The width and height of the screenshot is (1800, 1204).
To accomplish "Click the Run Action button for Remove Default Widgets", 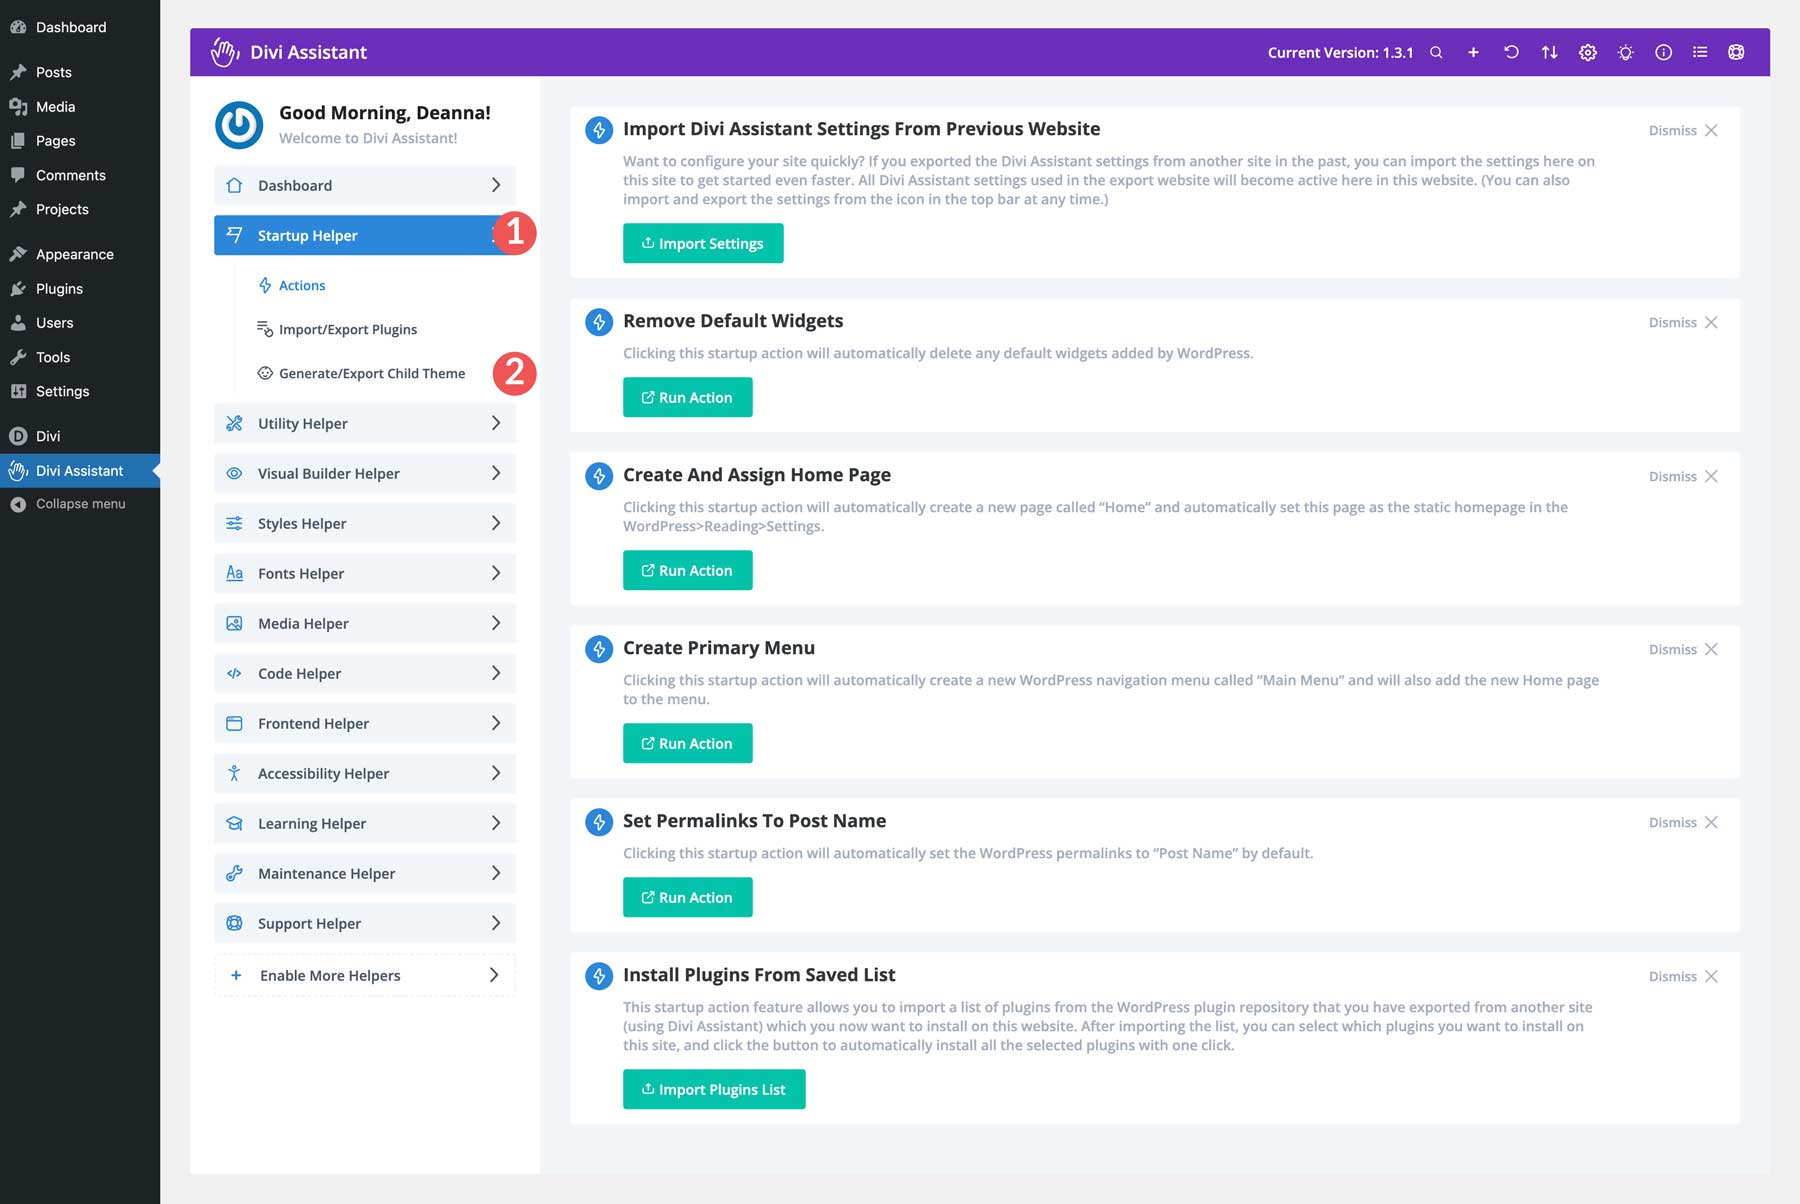I will coord(687,397).
